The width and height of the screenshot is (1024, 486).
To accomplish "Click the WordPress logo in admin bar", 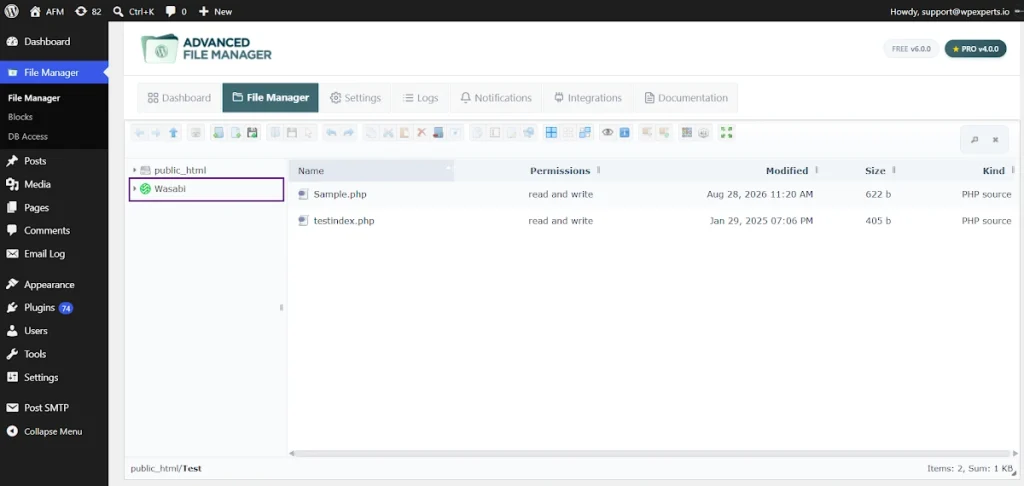I will click(12, 11).
